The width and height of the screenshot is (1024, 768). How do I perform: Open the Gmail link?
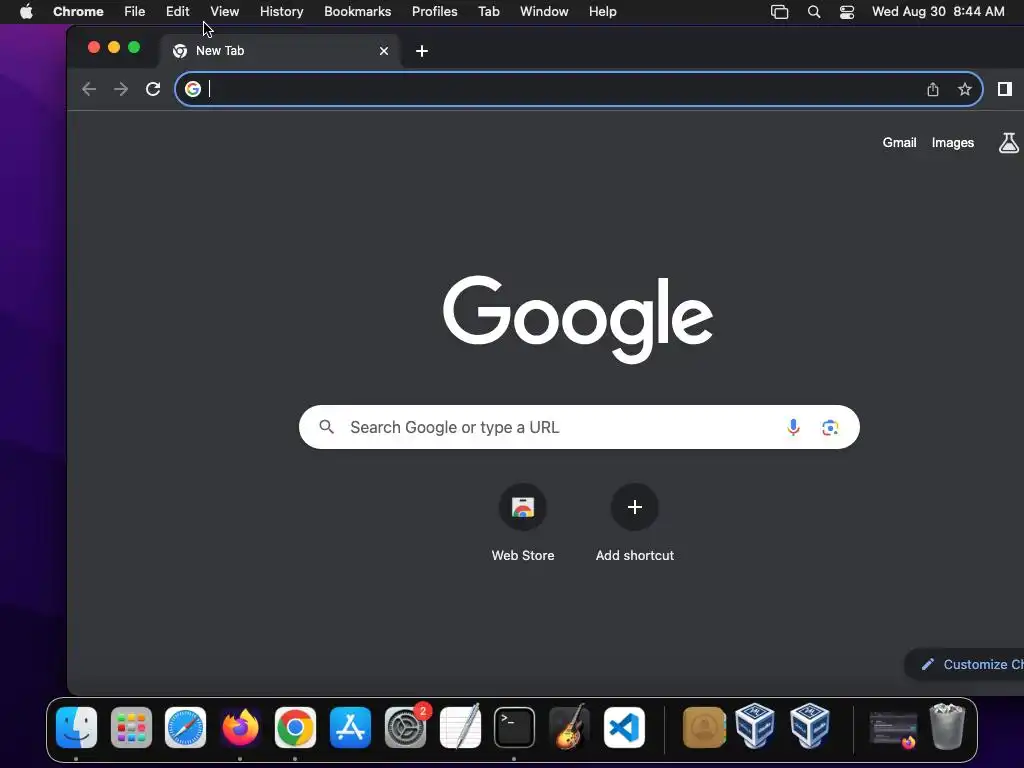tap(899, 142)
